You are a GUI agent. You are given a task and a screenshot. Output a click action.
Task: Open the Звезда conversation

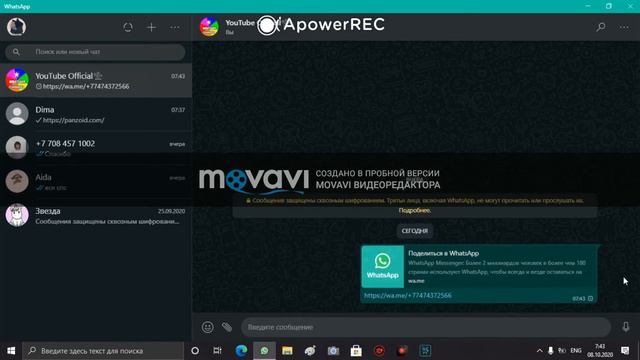coord(96,216)
